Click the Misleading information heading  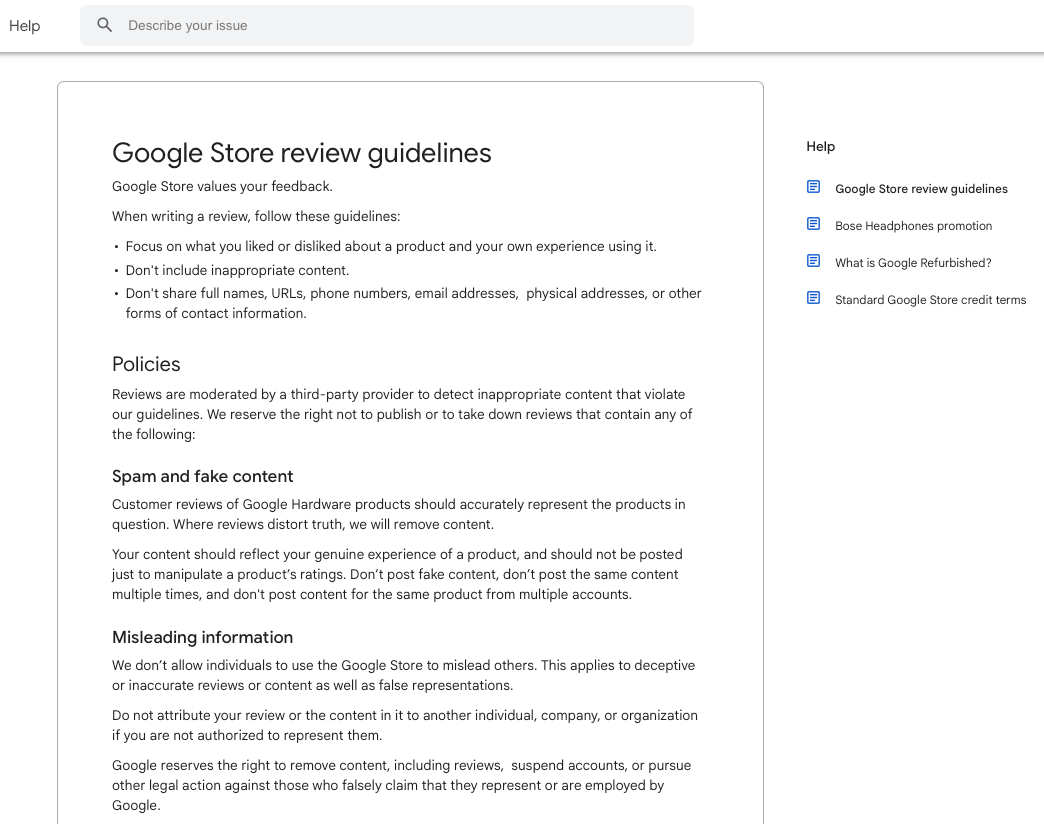coord(202,638)
